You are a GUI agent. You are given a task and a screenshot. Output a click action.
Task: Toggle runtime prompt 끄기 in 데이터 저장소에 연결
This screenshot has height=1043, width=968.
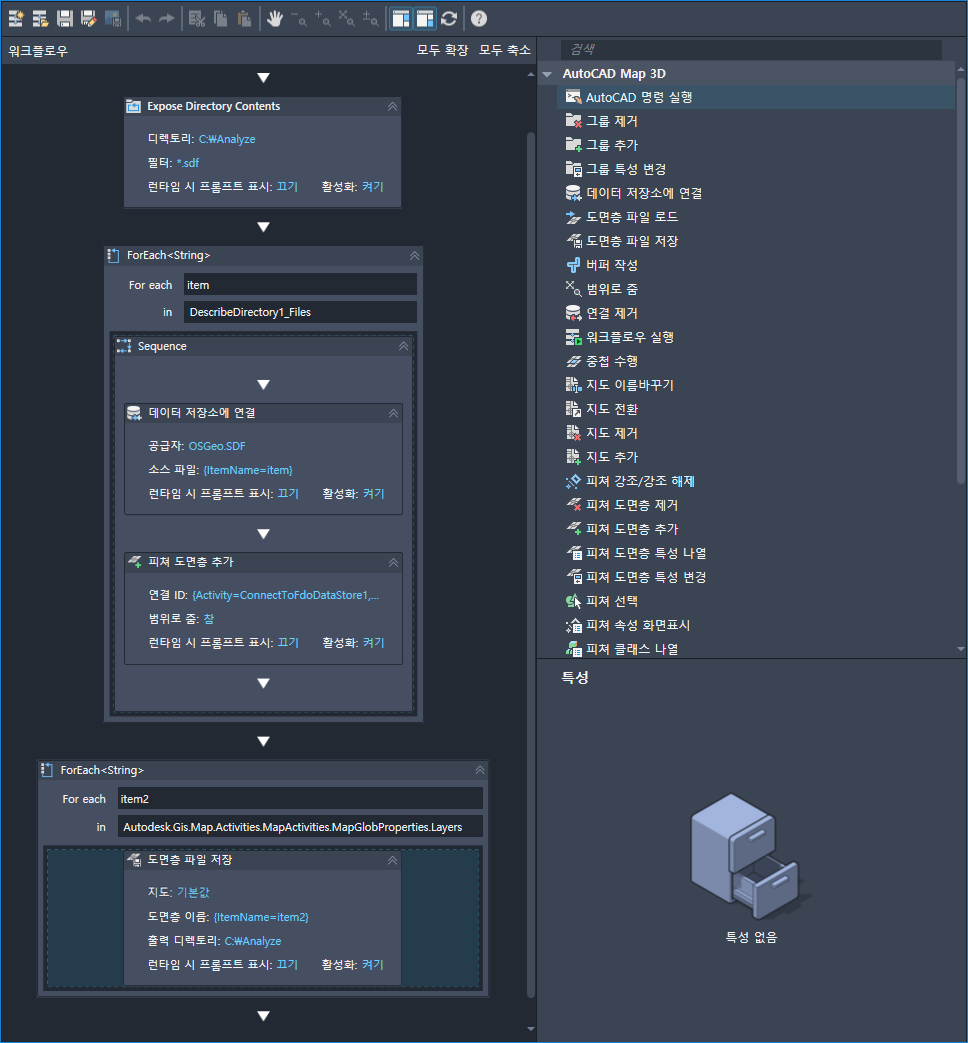(x=288, y=494)
